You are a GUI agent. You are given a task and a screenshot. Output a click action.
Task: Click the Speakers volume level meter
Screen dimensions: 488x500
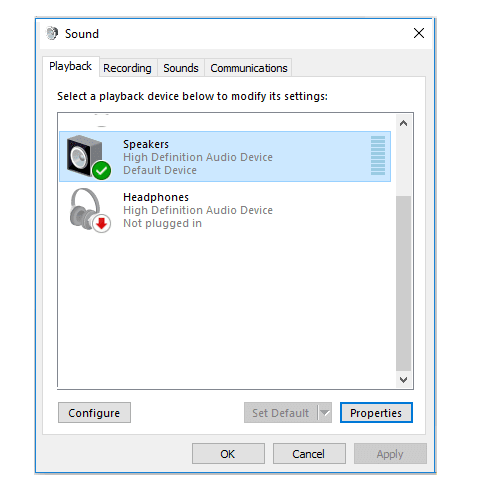378,155
